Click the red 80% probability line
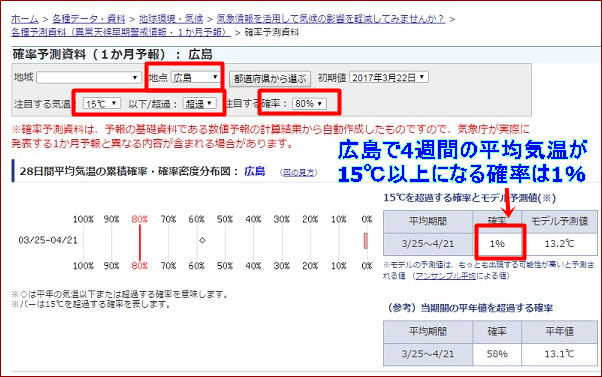 pos(140,243)
